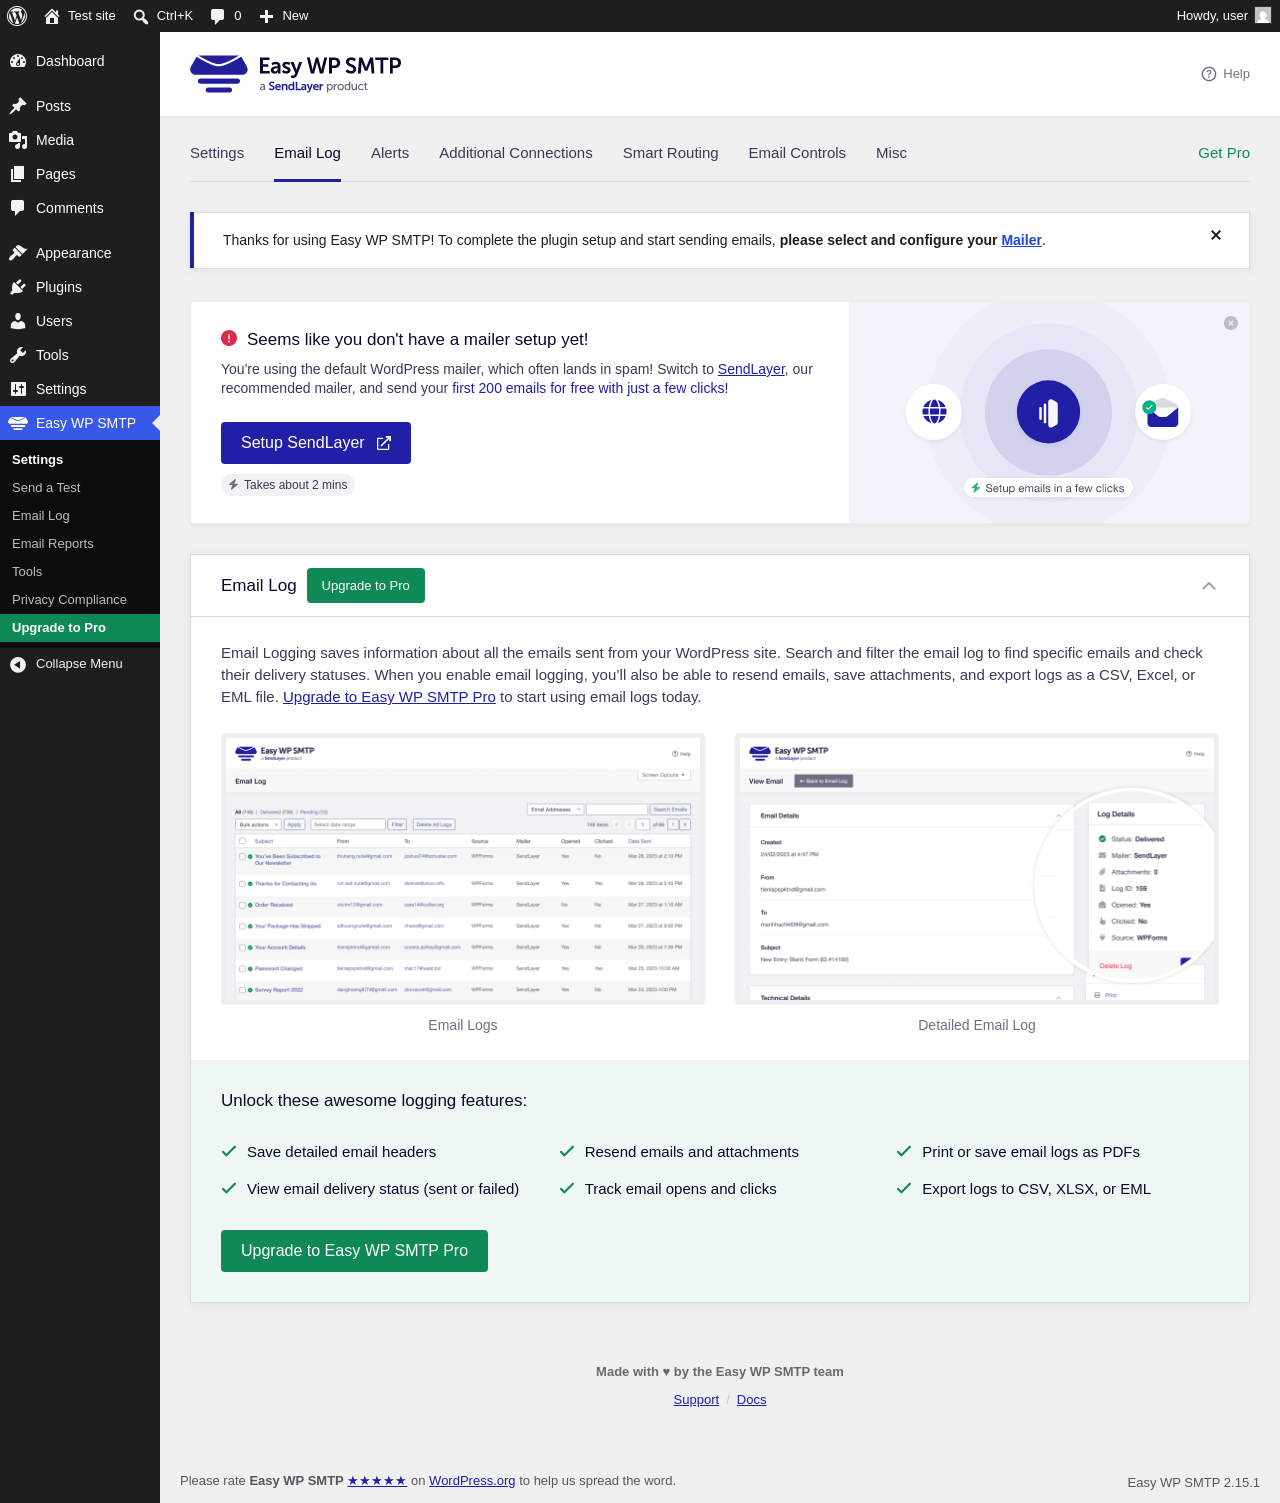
Task: Click the globe icon in SendLayer illustration
Action: 934,412
